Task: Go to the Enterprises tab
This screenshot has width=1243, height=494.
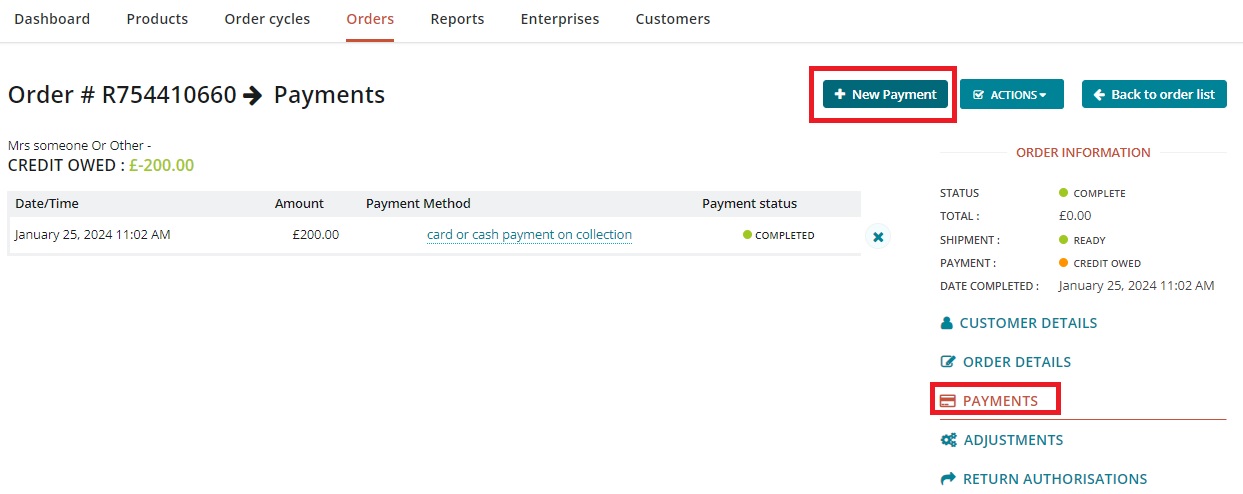Action: coord(560,19)
